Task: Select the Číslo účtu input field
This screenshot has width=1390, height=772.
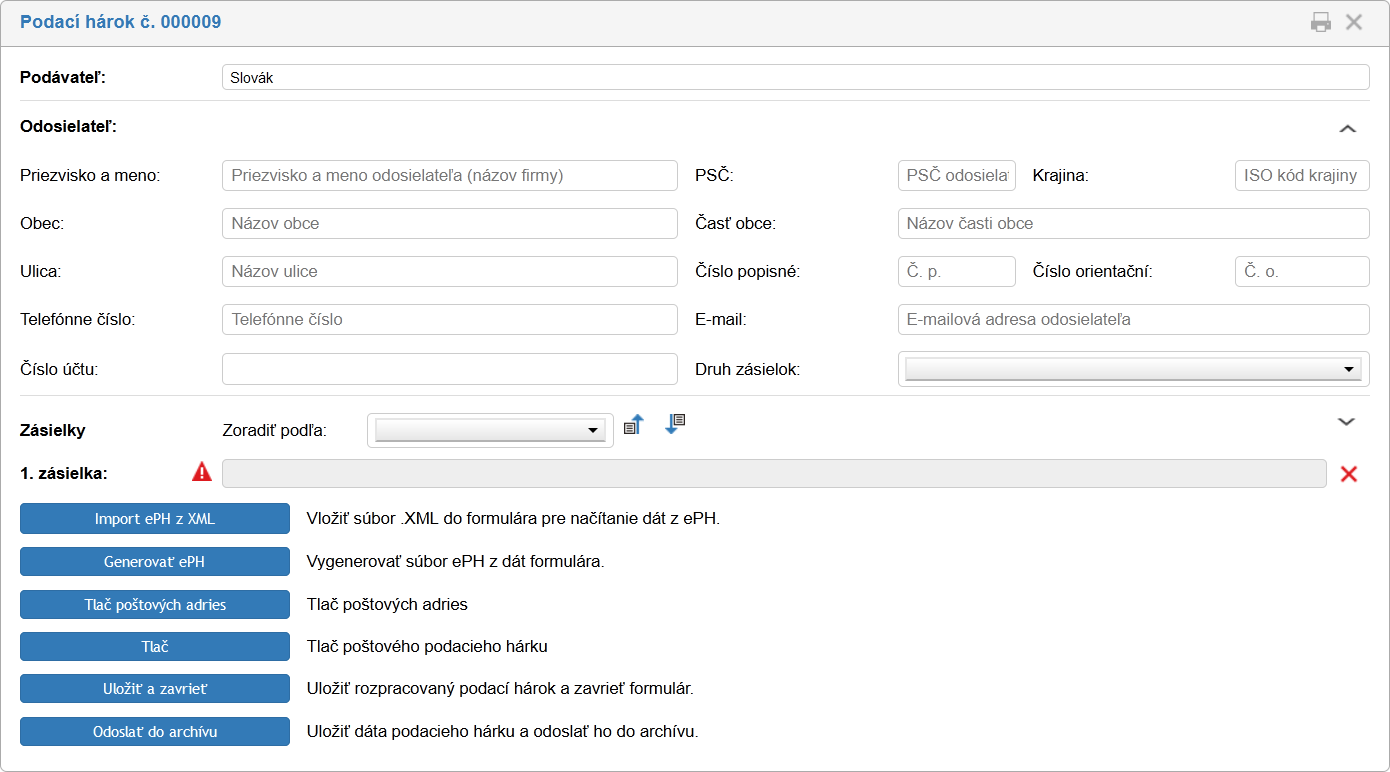Action: 449,369
